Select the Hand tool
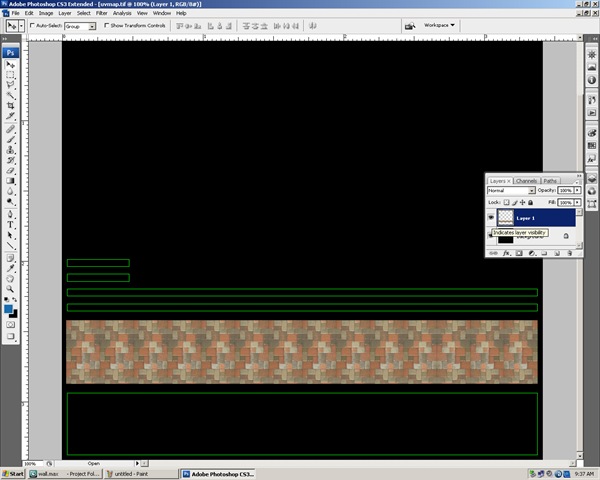This screenshot has height=480, width=600. click(10, 279)
